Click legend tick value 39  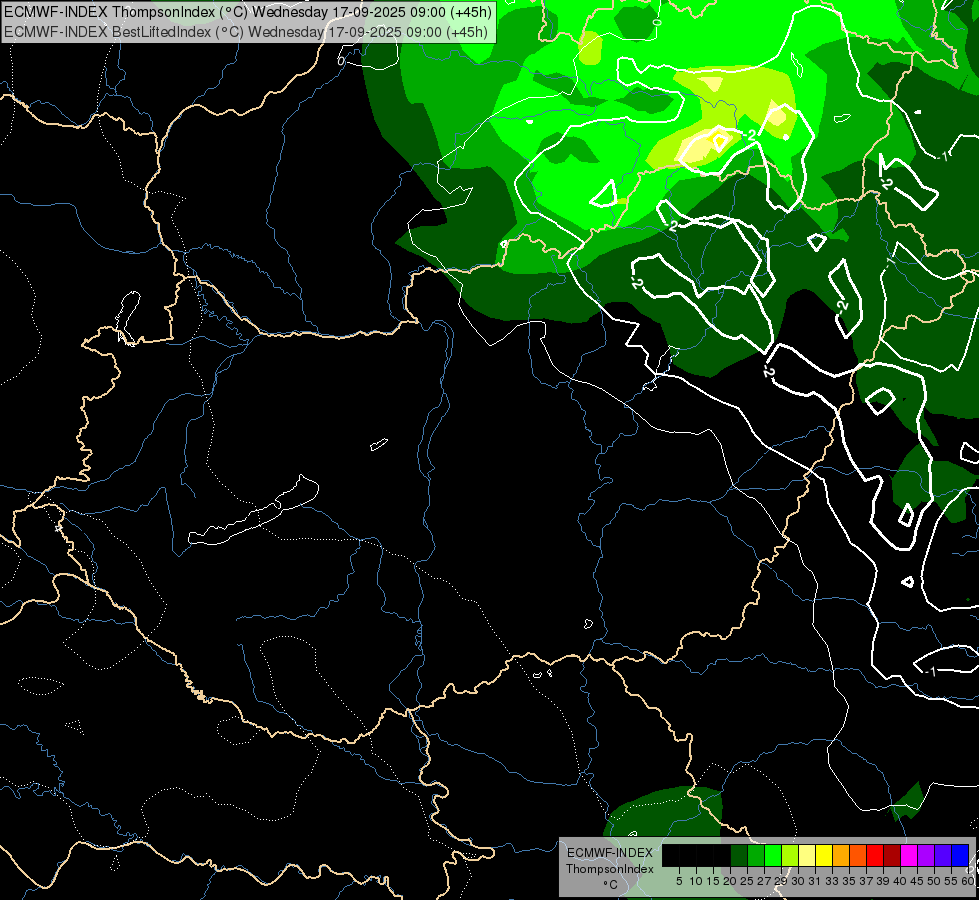coord(883,881)
